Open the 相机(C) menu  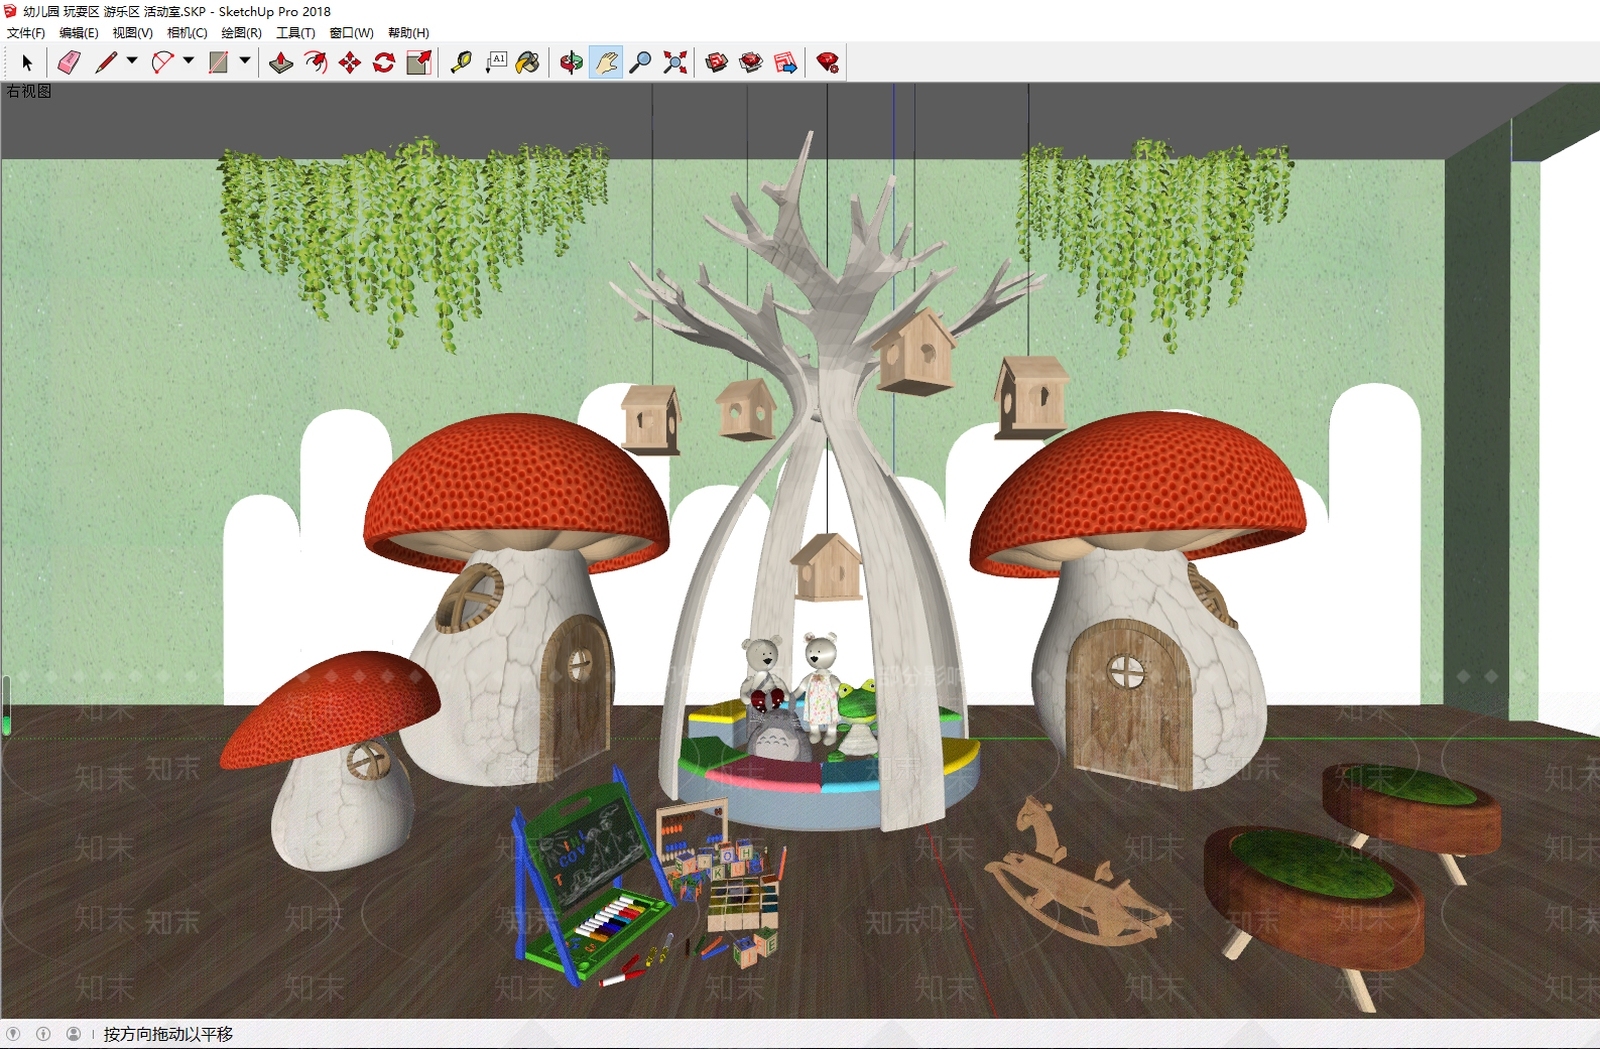(187, 33)
